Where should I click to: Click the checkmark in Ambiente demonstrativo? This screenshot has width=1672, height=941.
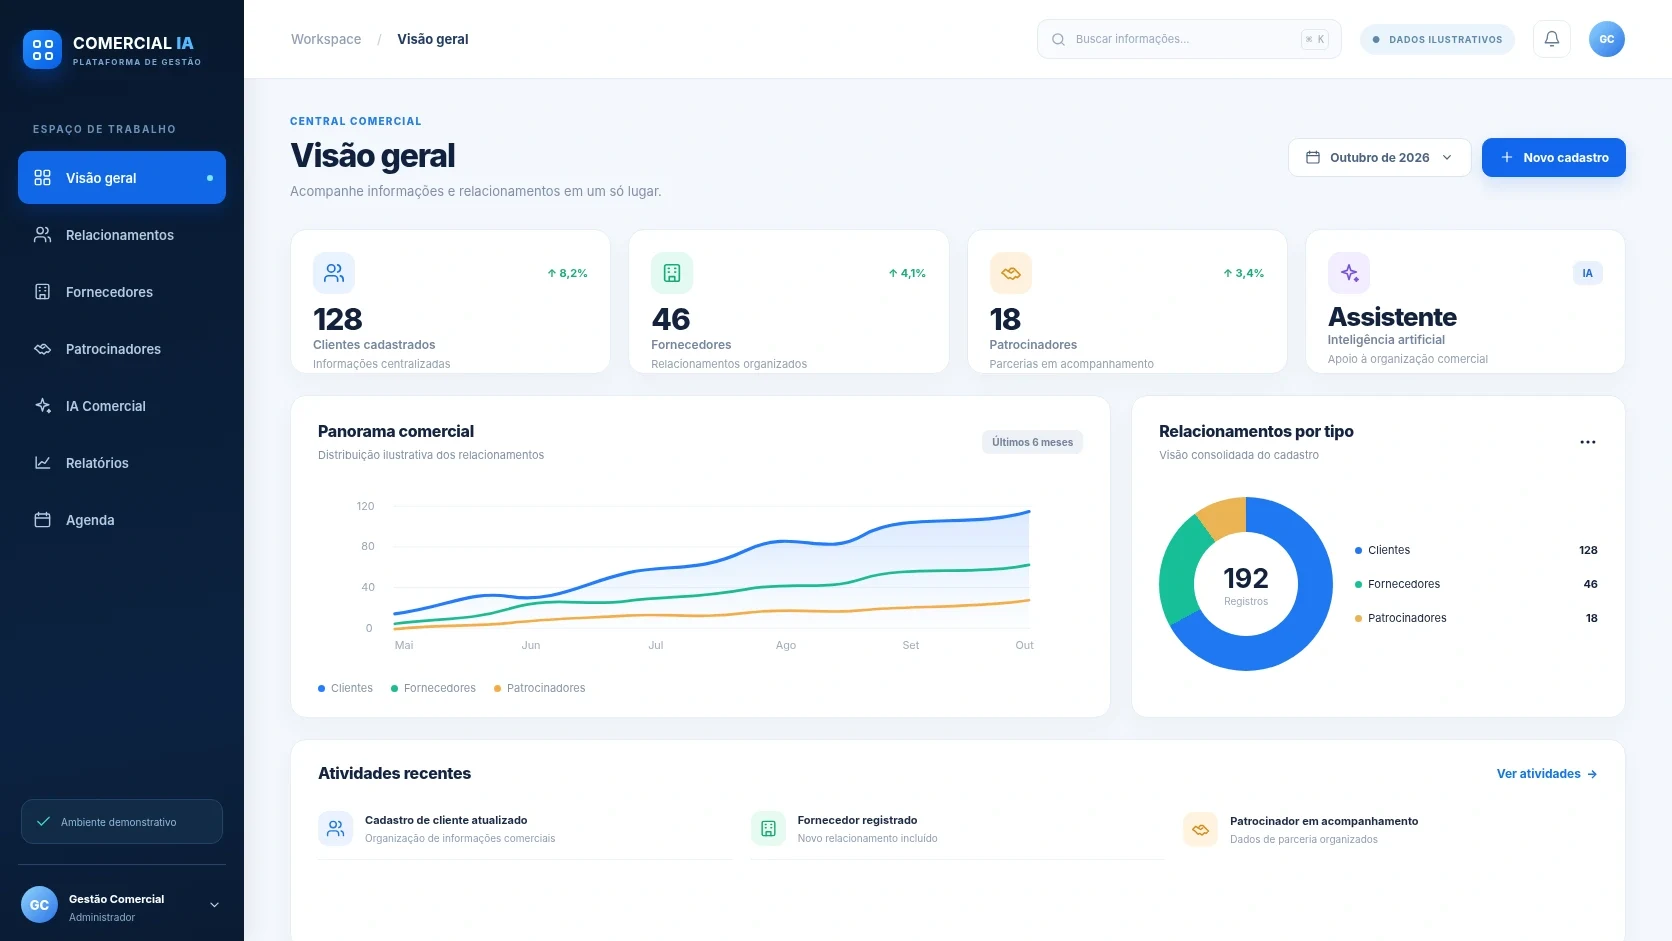click(43, 822)
